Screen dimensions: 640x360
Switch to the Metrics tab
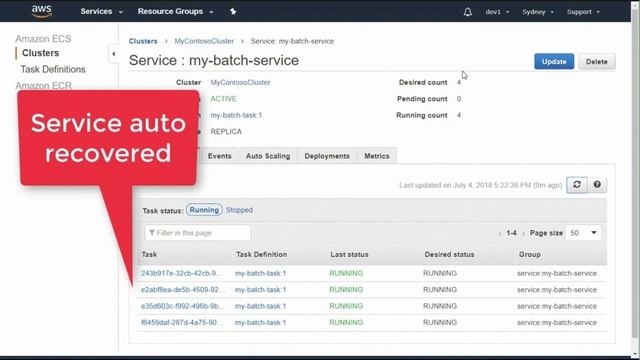tap(377, 156)
